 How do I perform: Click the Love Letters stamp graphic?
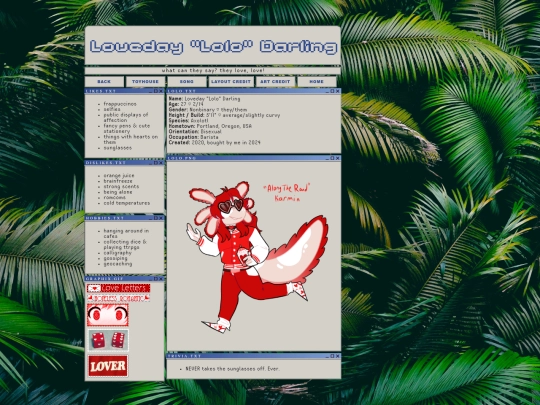tap(118, 288)
